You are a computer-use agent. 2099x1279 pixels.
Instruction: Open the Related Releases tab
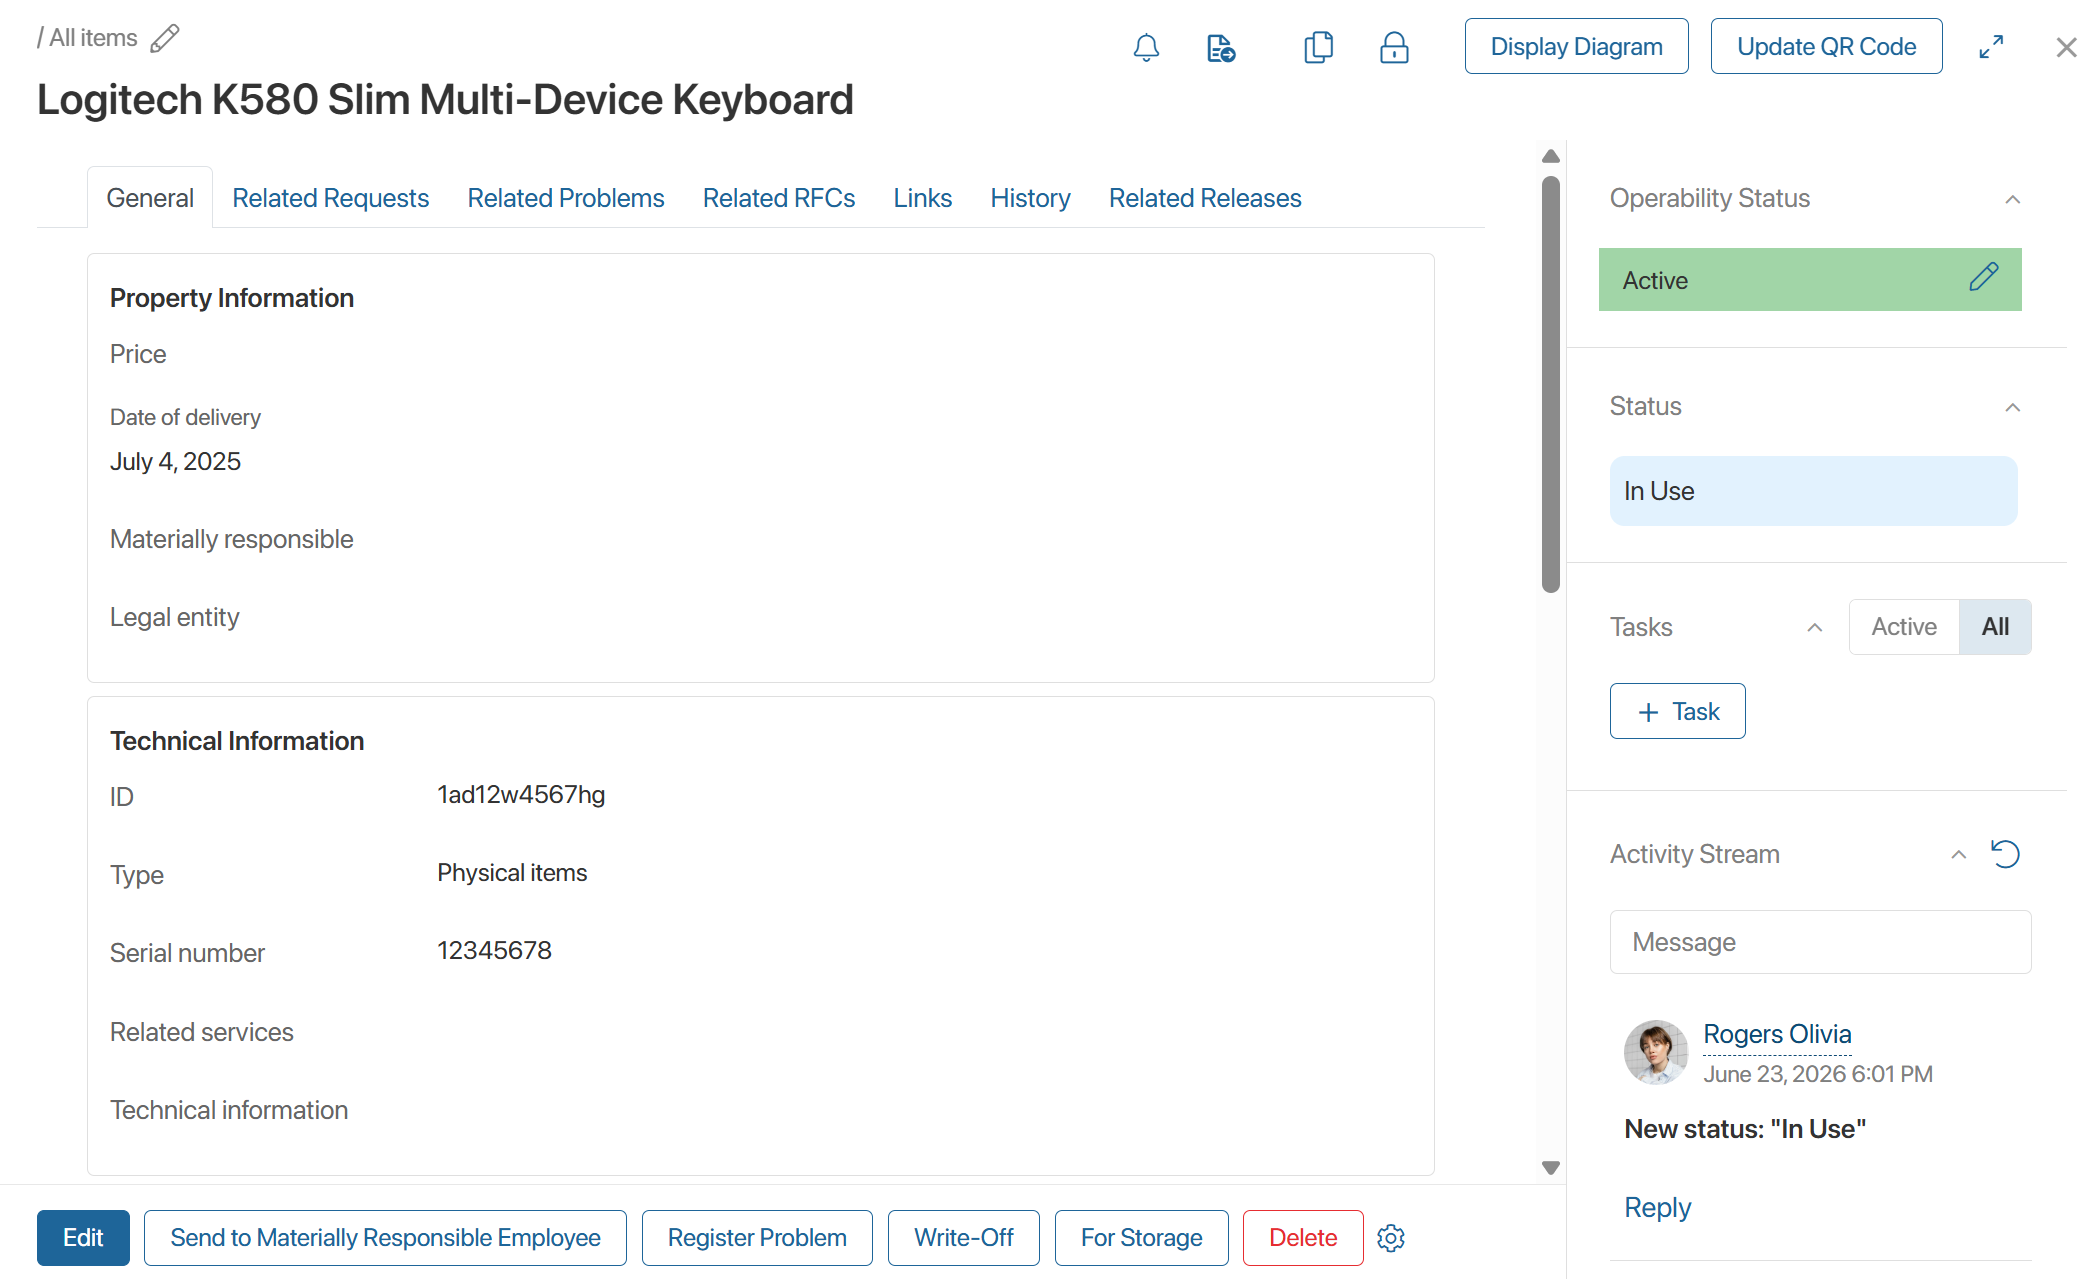[1205, 198]
